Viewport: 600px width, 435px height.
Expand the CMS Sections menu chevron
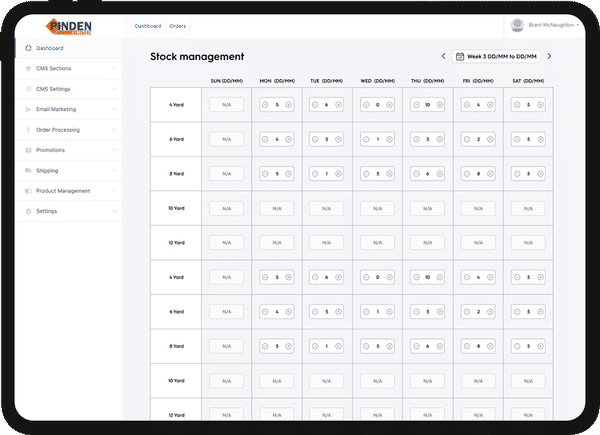point(114,68)
